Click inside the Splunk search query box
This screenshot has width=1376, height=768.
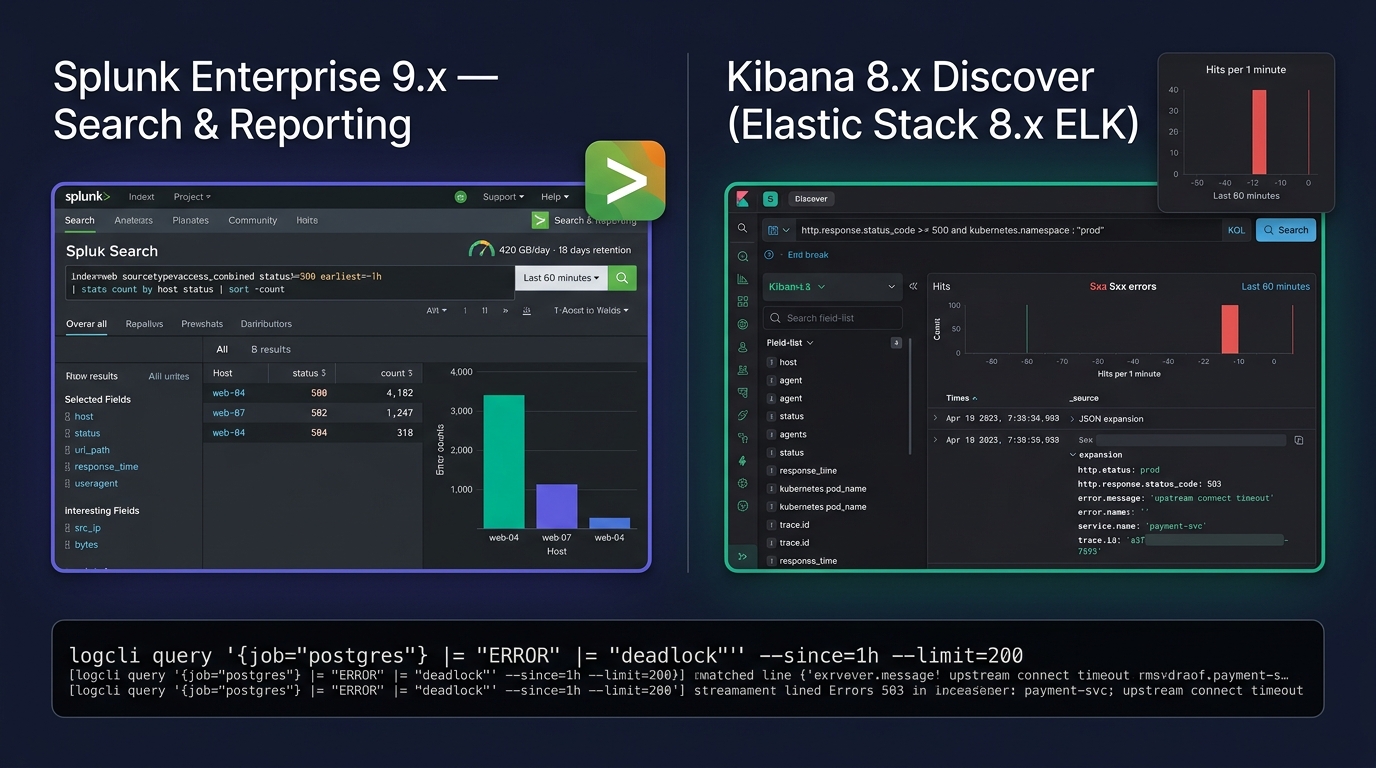click(x=290, y=283)
